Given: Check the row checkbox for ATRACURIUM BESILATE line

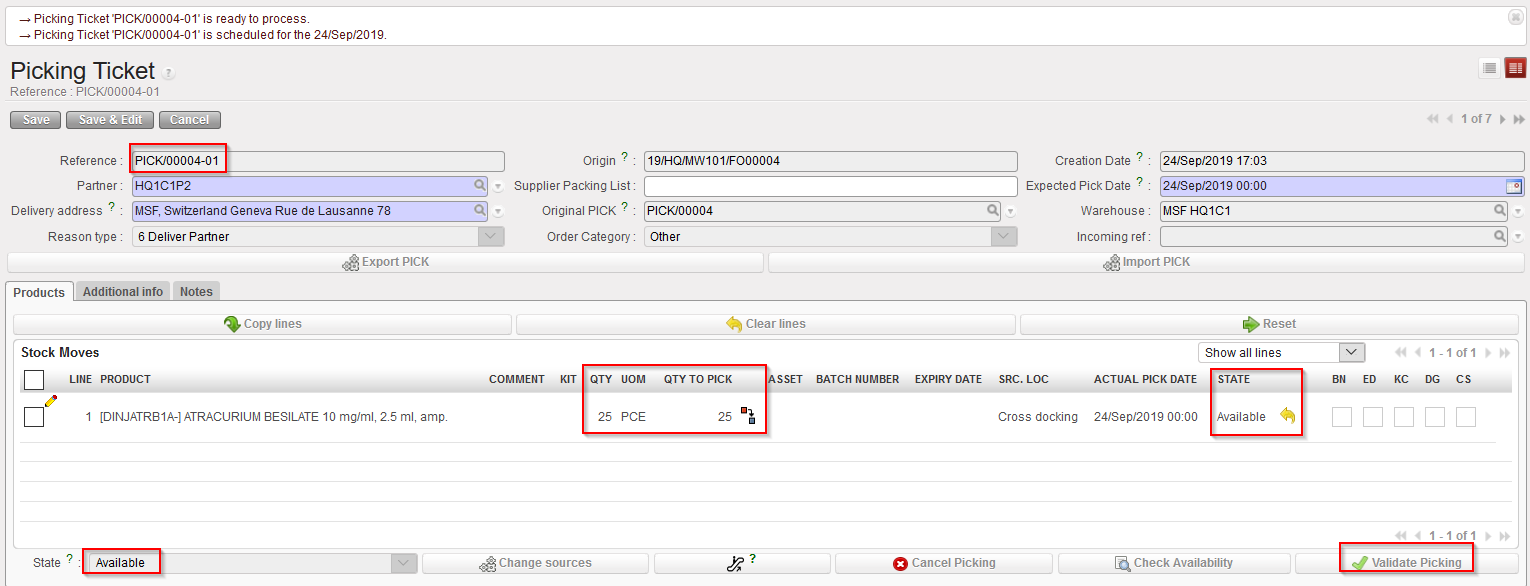Looking at the screenshot, I should [34, 417].
